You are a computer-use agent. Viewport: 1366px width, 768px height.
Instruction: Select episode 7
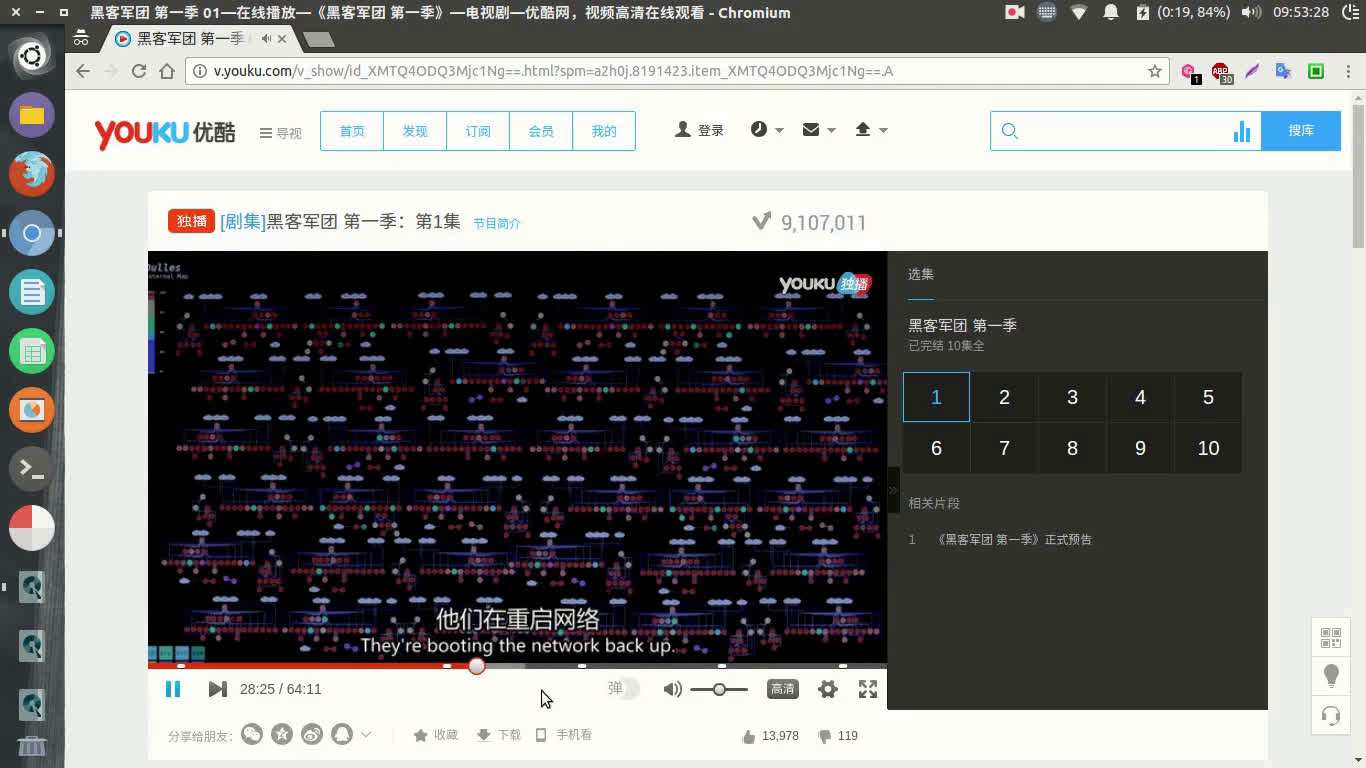pyautogui.click(x=1004, y=448)
